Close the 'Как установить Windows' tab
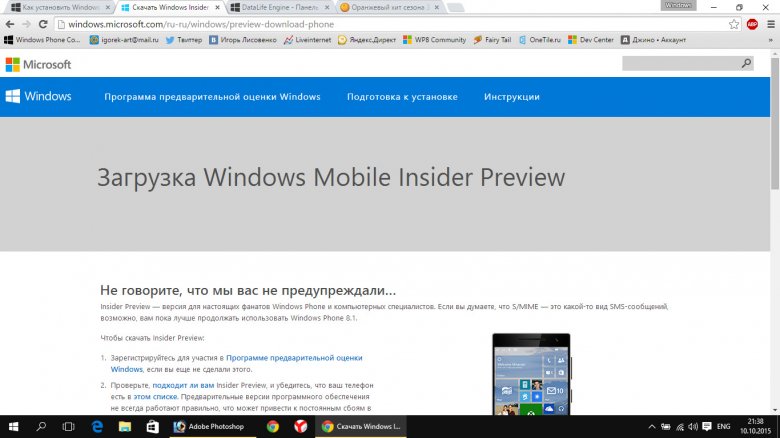The height and width of the screenshot is (438, 780). (x=108, y=7)
